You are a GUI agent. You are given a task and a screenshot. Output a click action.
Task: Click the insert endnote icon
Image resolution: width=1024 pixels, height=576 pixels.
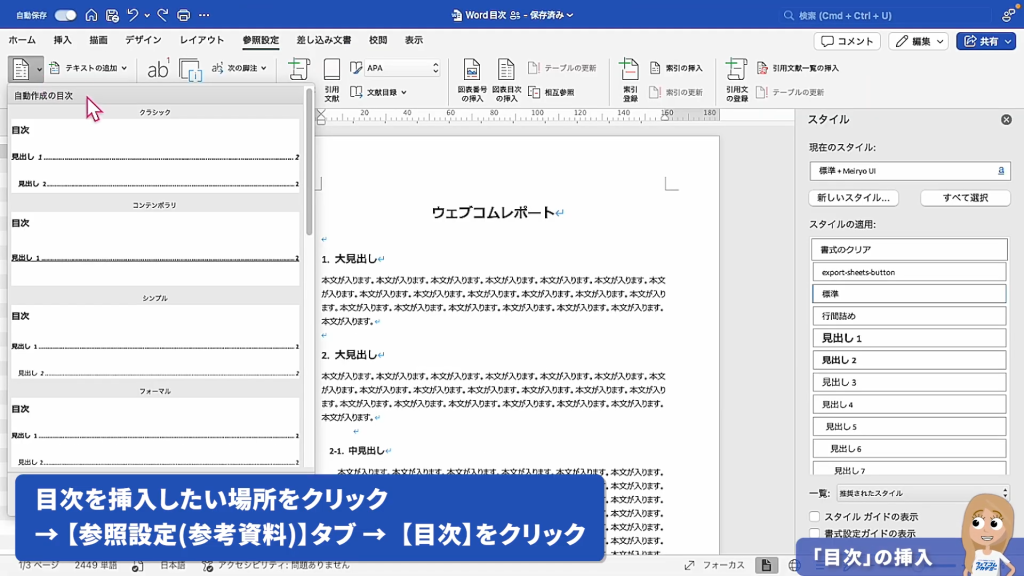(190, 70)
